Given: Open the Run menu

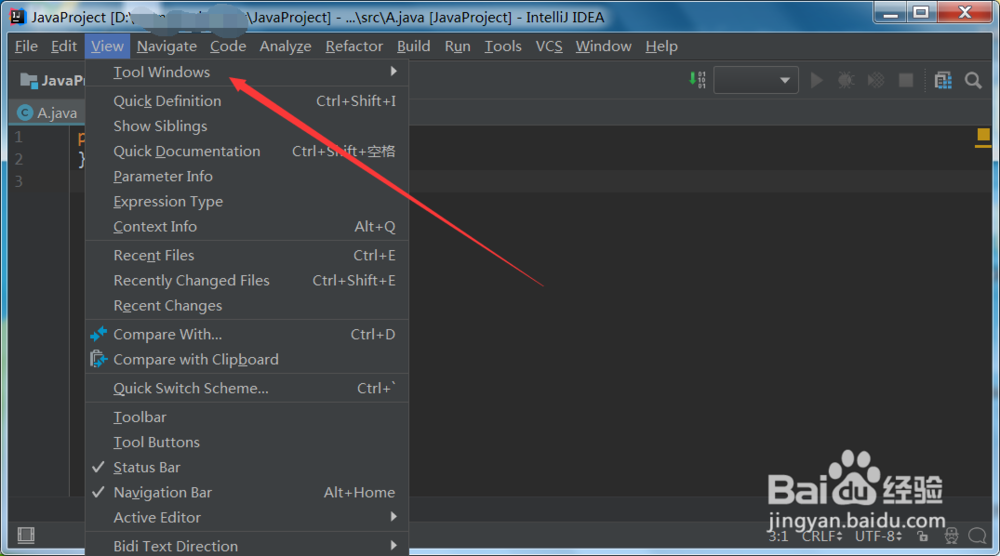Looking at the screenshot, I should pos(457,46).
